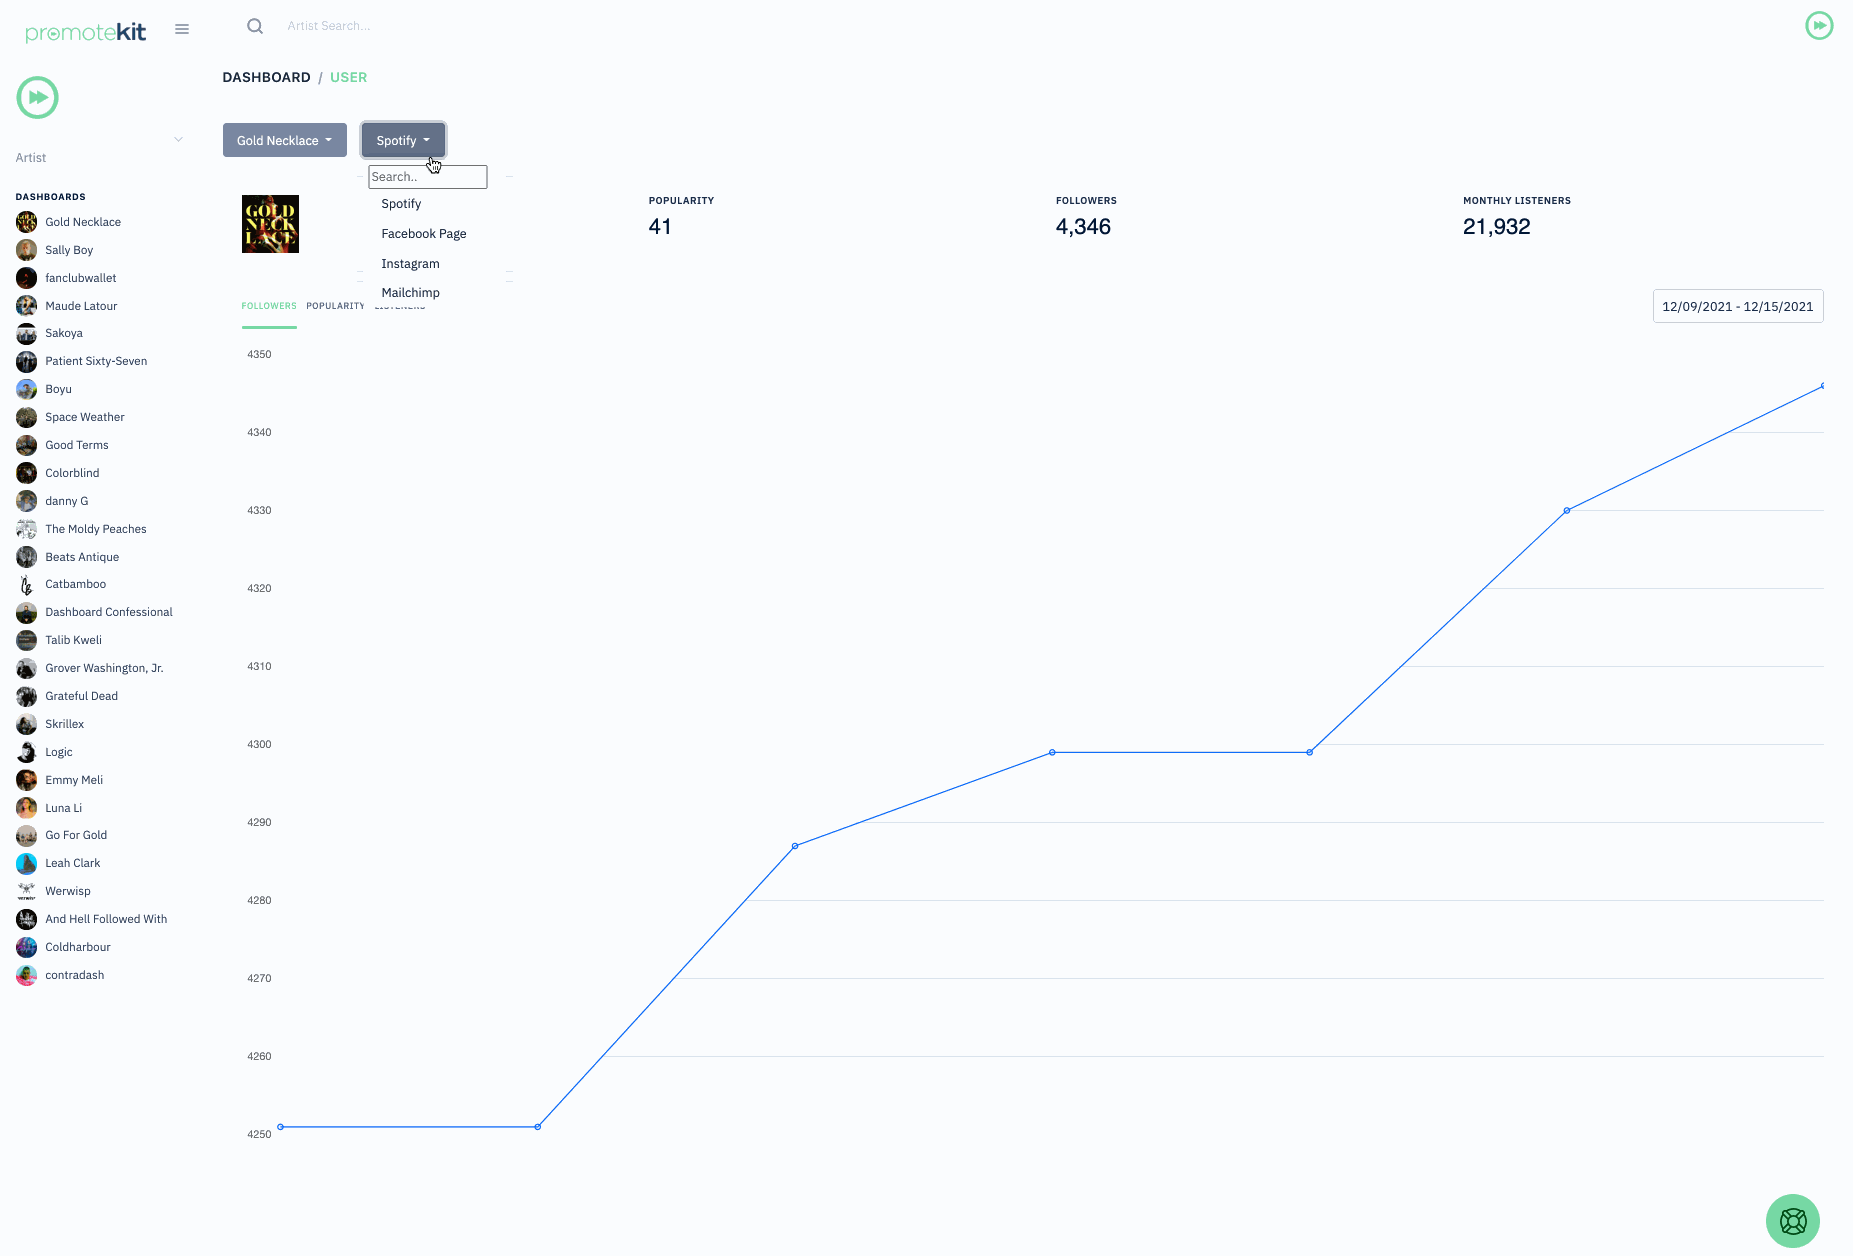The height and width of the screenshot is (1256, 1853).
Task: Click Sally Boy avatar icon
Action: (27, 250)
